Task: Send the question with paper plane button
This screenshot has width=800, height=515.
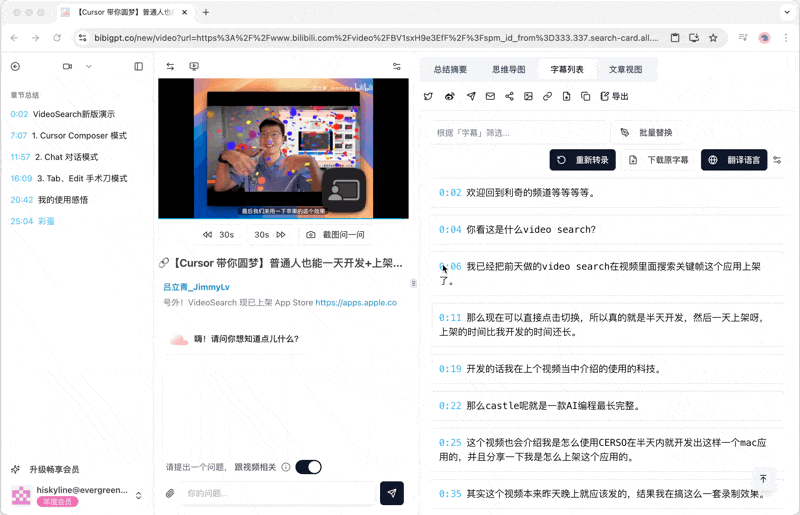Action: (x=392, y=493)
